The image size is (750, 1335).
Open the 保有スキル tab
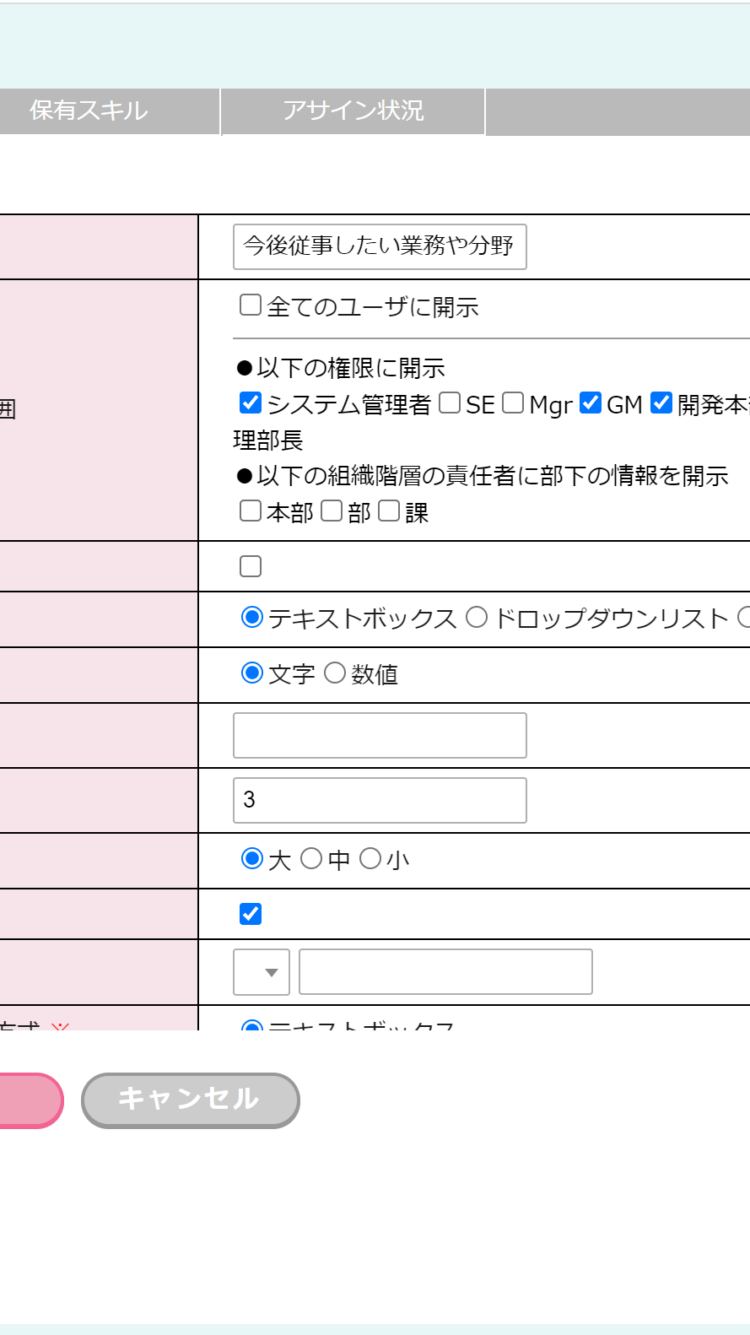click(x=89, y=111)
